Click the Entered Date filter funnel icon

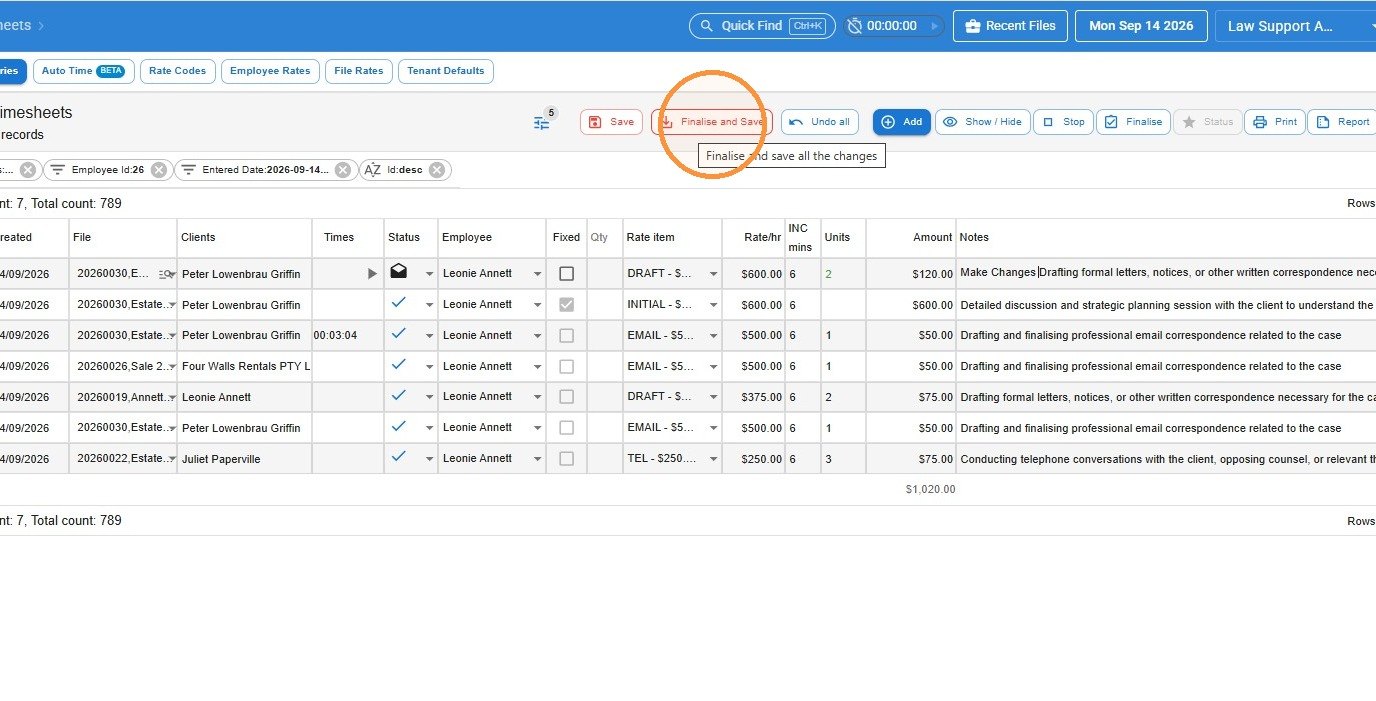[188, 170]
